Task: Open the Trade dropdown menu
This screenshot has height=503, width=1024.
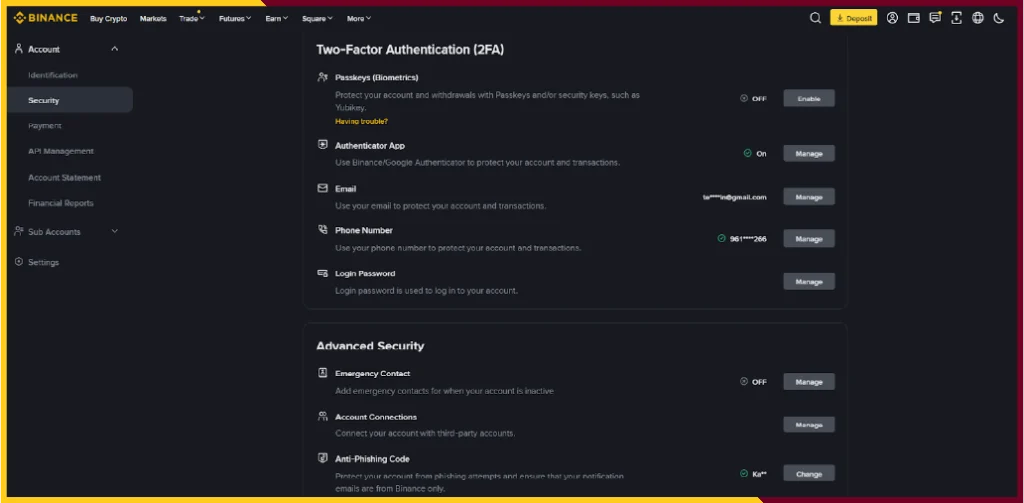Action: click(x=192, y=18)
